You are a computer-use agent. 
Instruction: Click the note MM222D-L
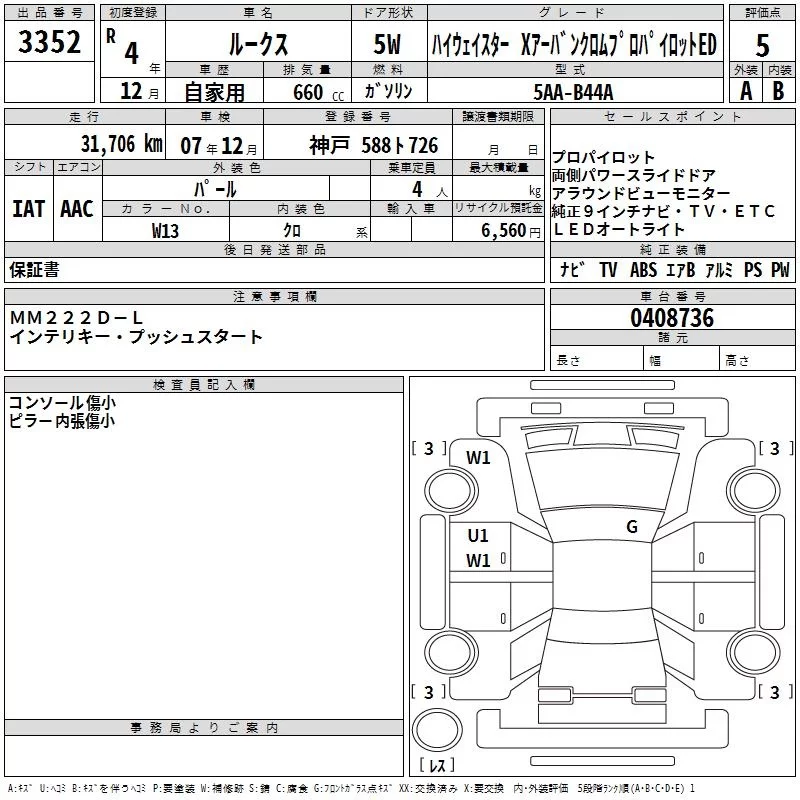coord(77,318)
